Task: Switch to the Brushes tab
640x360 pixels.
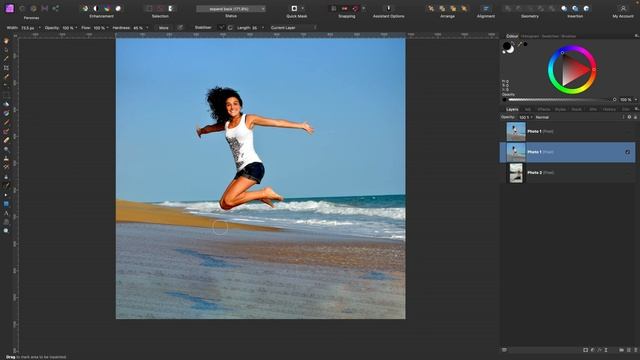Action: pyautogui.click(x=568, y=36)
